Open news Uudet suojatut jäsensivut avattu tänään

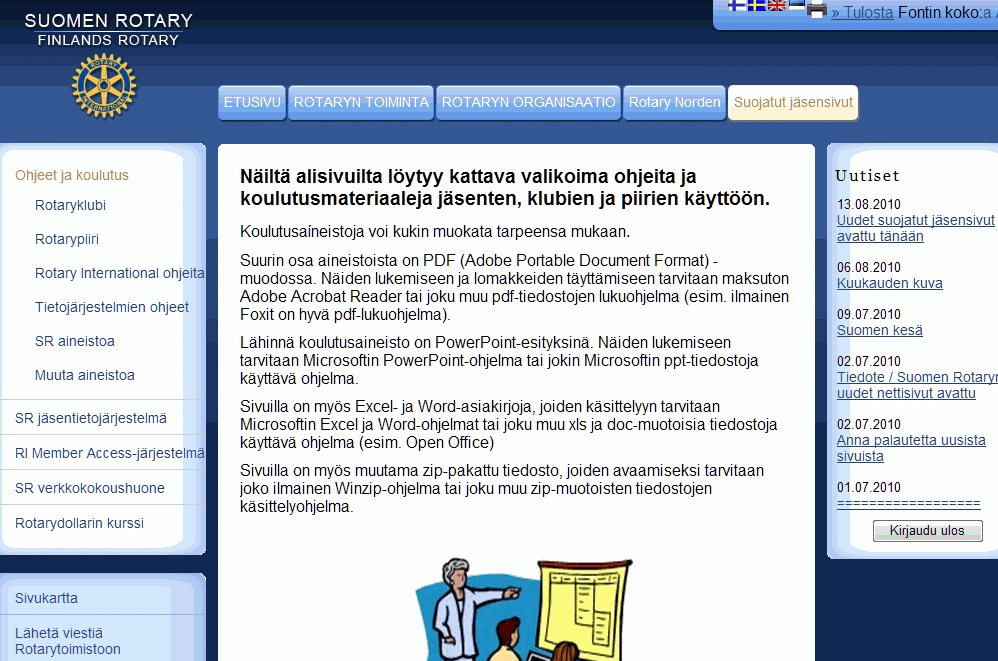915,228
